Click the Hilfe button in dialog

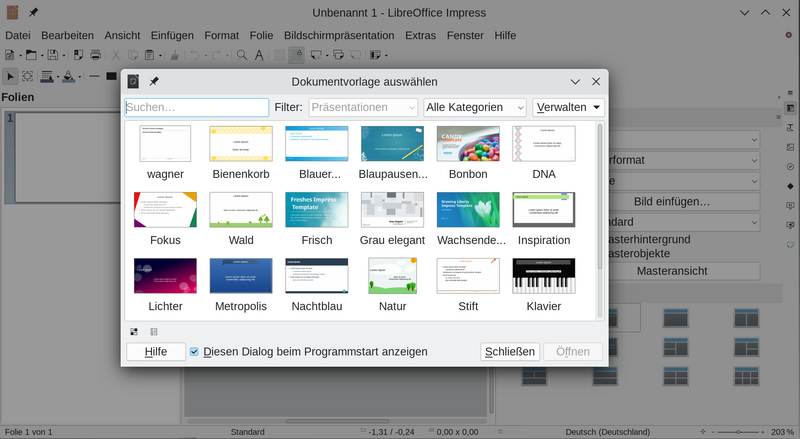tap(156, 352)
